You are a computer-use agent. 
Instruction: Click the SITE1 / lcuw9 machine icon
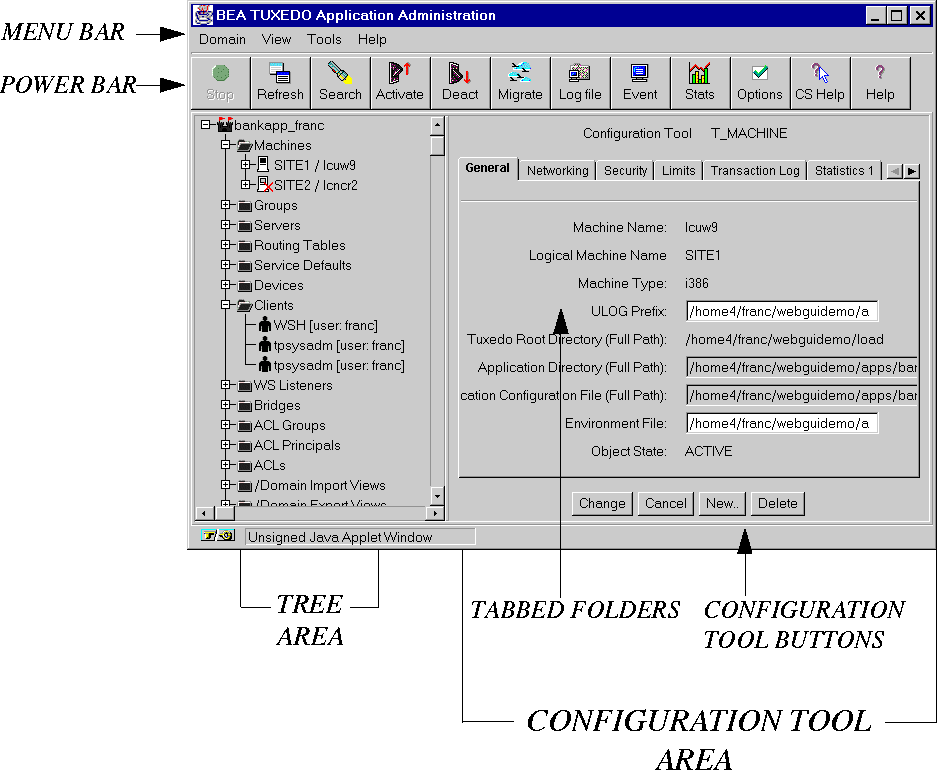pos(263,165)
